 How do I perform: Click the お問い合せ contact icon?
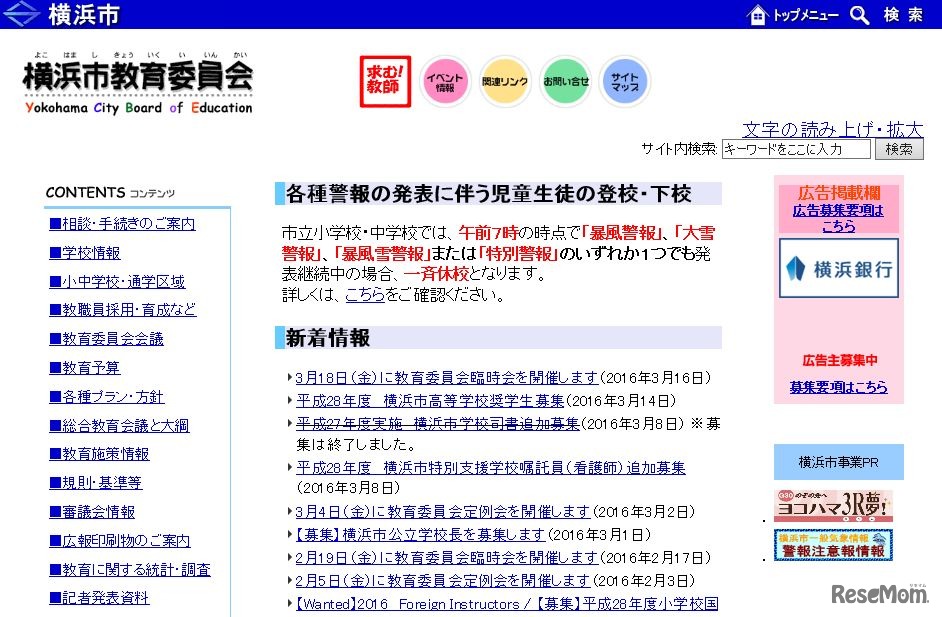[x=564, y=82]
